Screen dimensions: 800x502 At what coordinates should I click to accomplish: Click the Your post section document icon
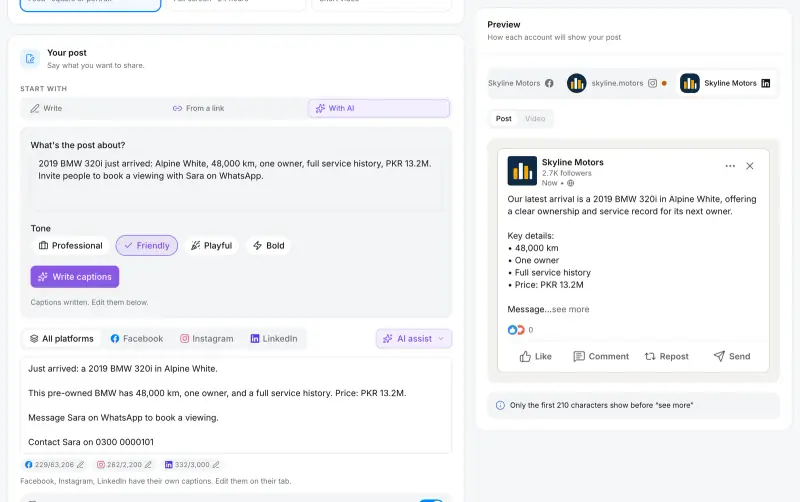pyautogui.click(x=30, y=59)
